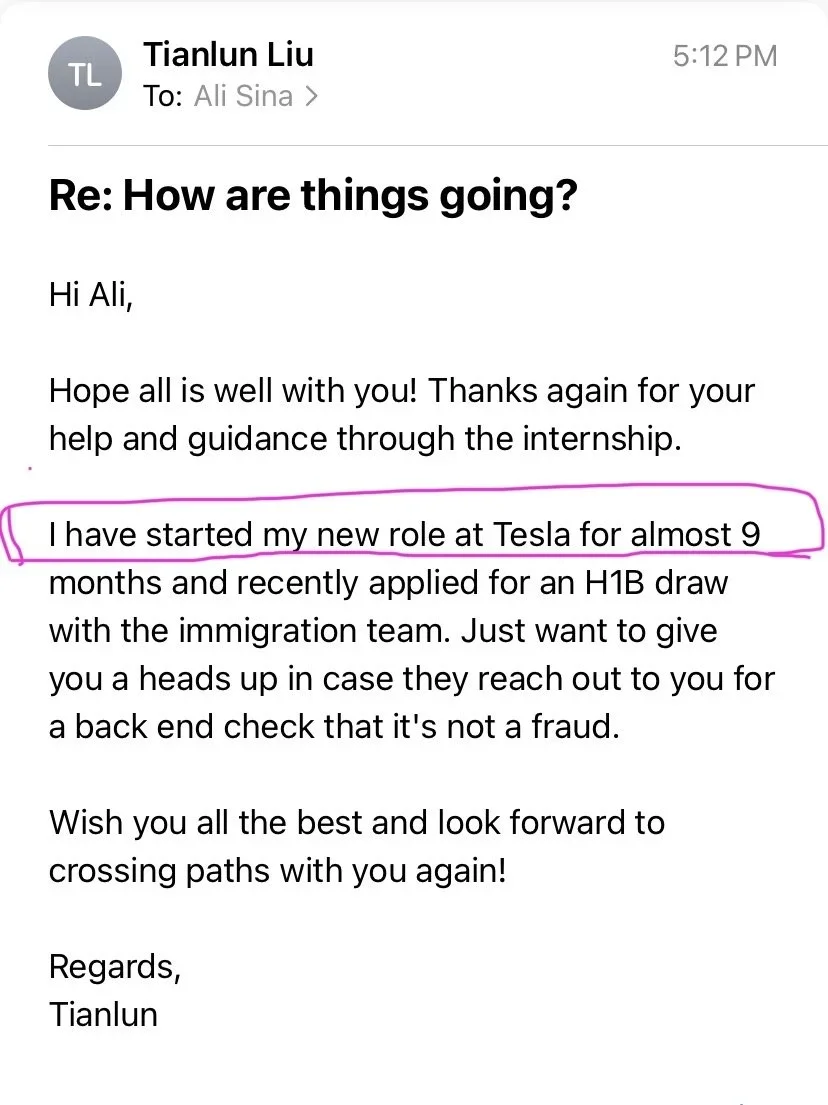Click the subject Re: How are things going?

tap(312, 196)
